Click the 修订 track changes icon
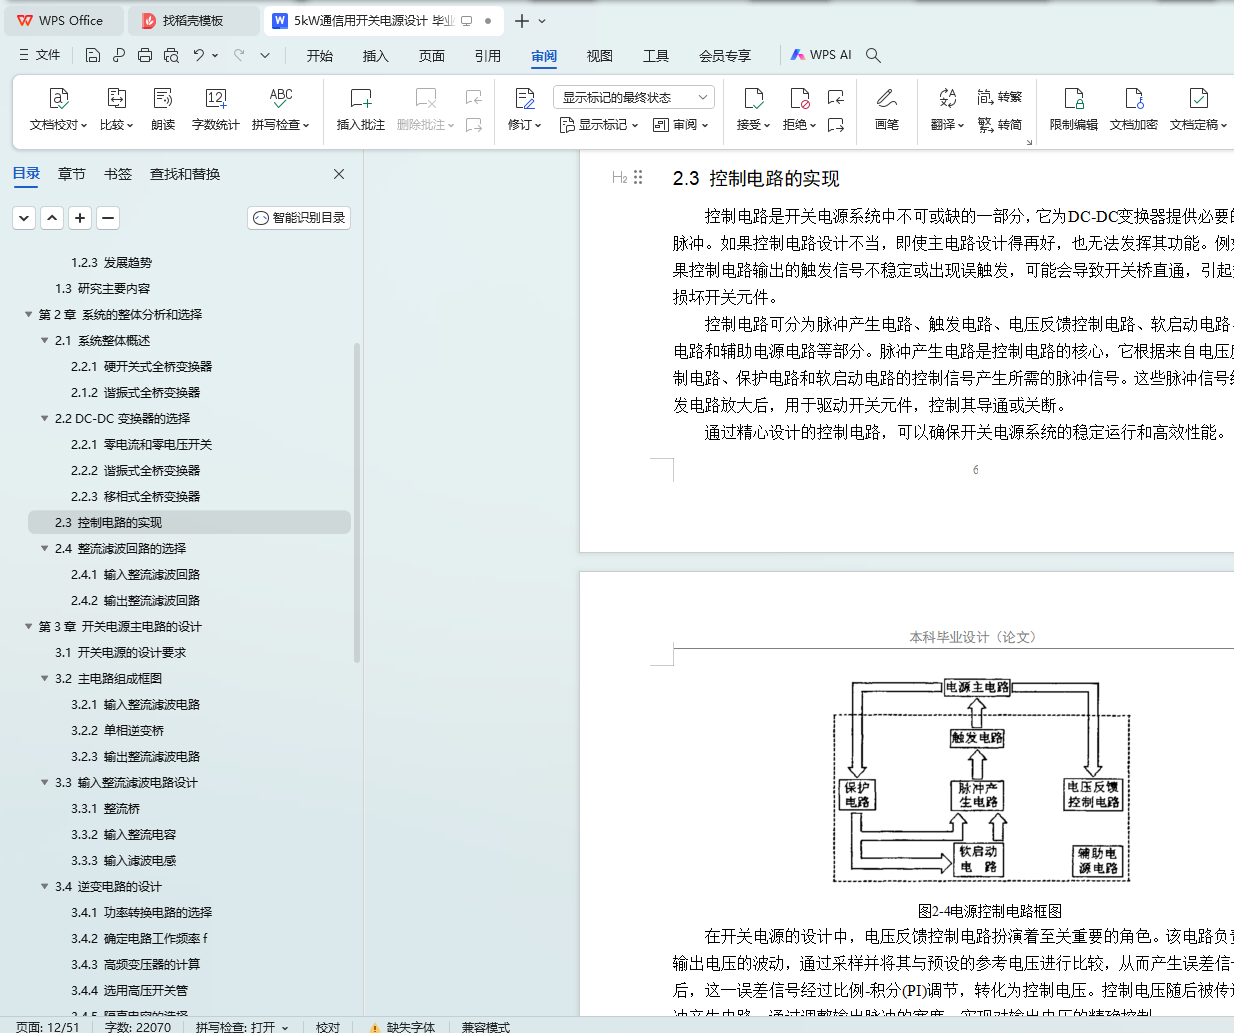1234x1033 pixels. coord(524,98)
